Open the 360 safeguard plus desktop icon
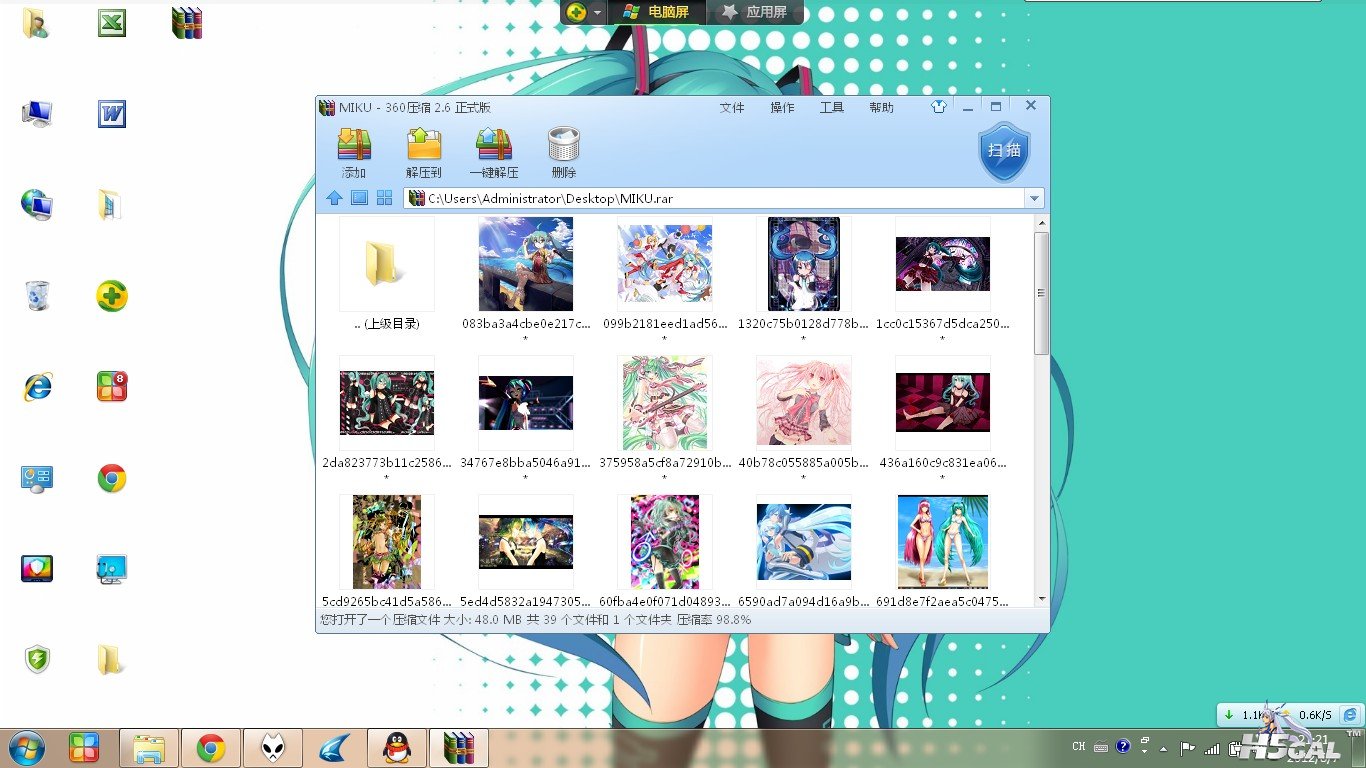The height and width of the screenshot is (768, 1366). click(112, 296)
